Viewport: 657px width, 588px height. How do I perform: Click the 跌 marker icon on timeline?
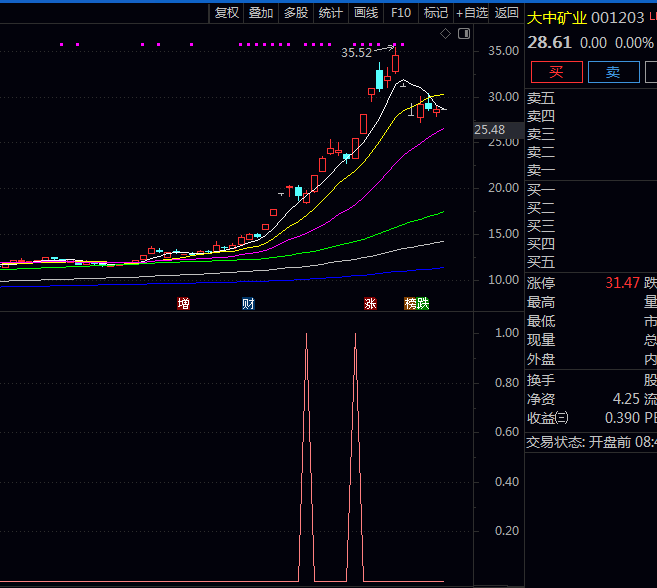pos(423,303)
